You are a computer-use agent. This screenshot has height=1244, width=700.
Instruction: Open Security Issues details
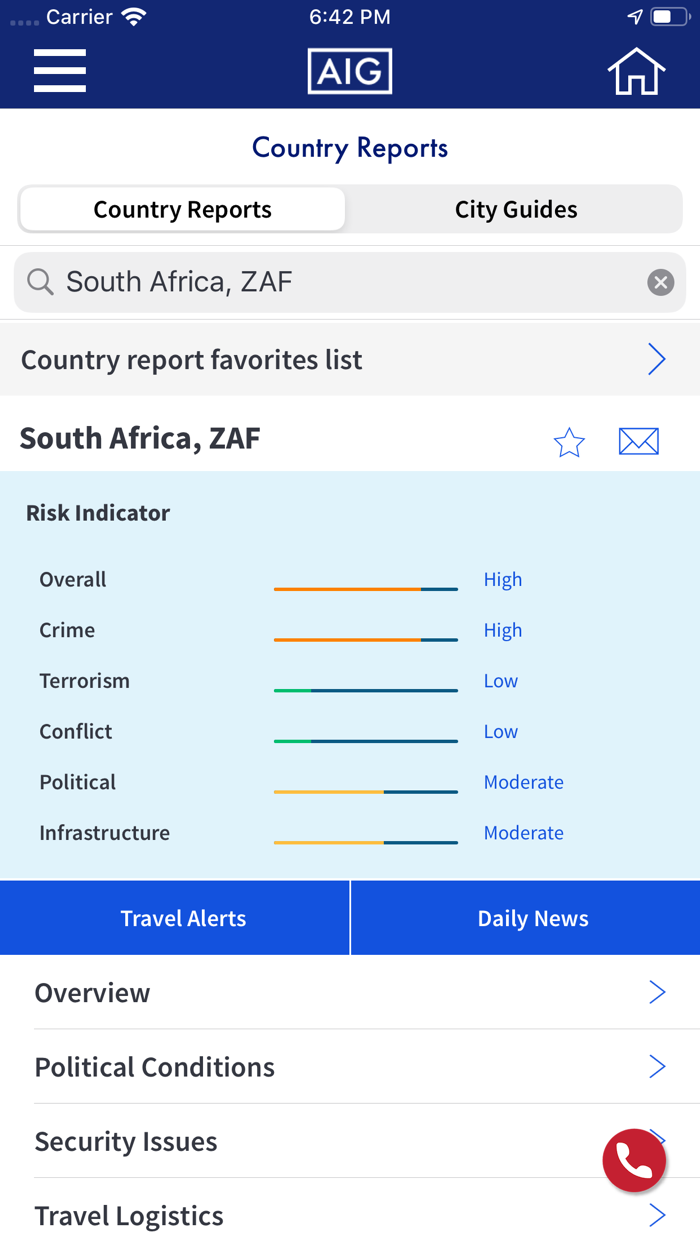(350, 1141)
